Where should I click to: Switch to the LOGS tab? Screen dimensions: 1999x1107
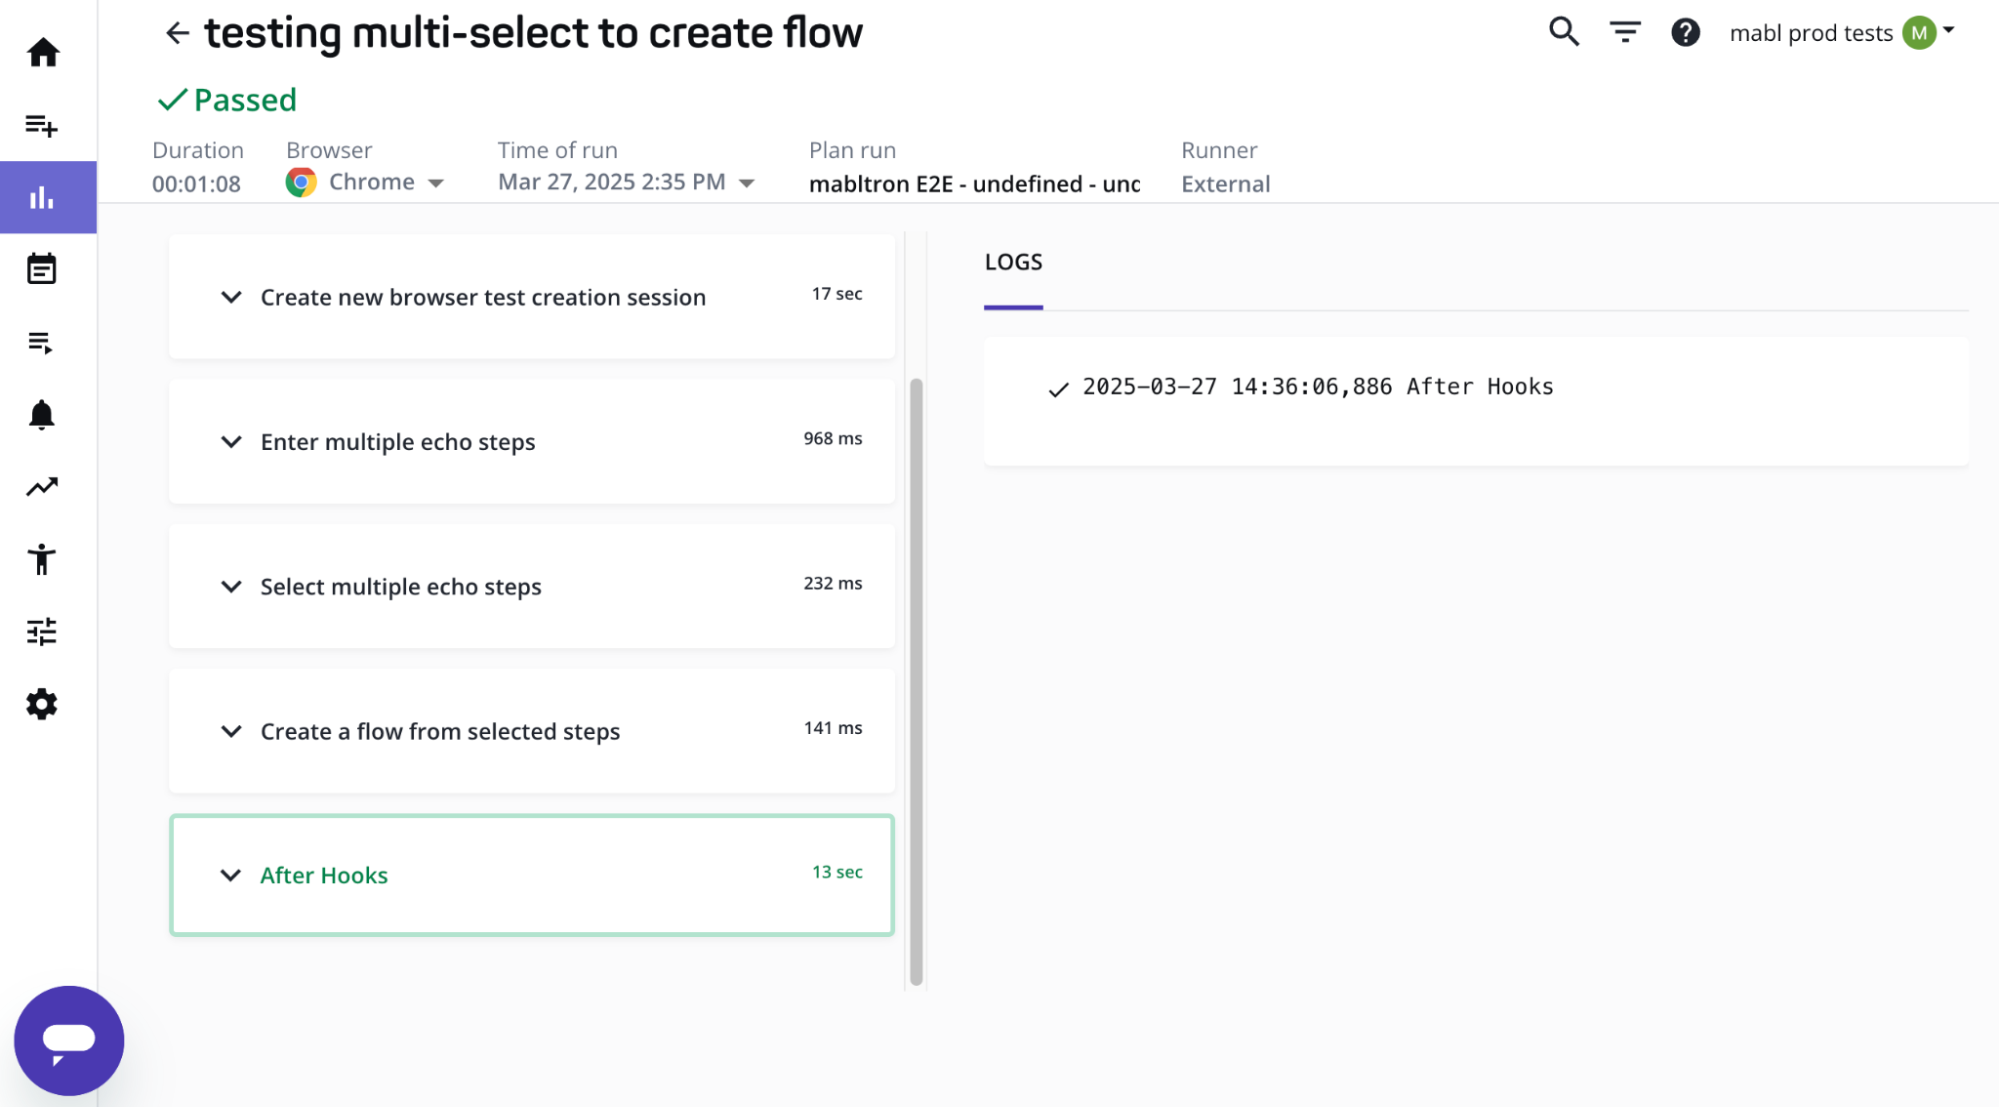click(1013, 263)
